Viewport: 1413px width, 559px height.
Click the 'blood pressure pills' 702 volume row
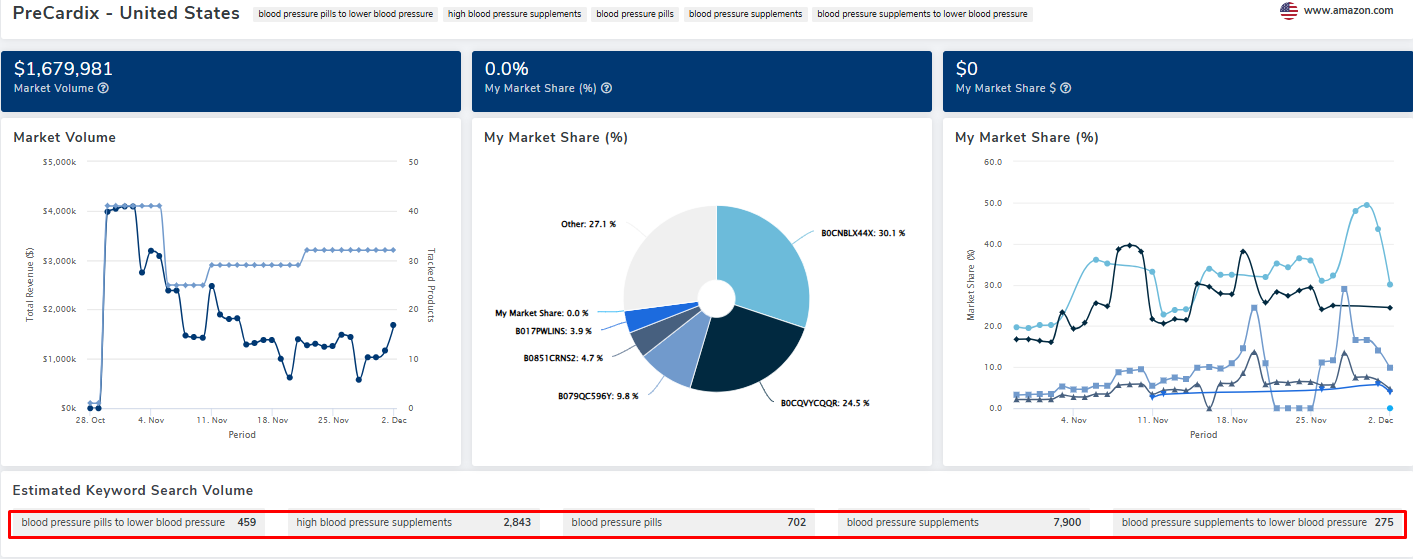(688, 523)
